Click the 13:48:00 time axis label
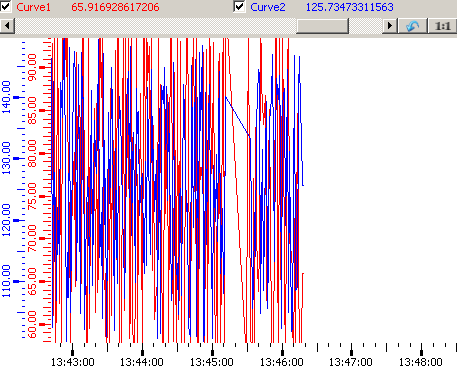Screen dimensions: 457x368 pyautogui.click(x=421, y=362)
